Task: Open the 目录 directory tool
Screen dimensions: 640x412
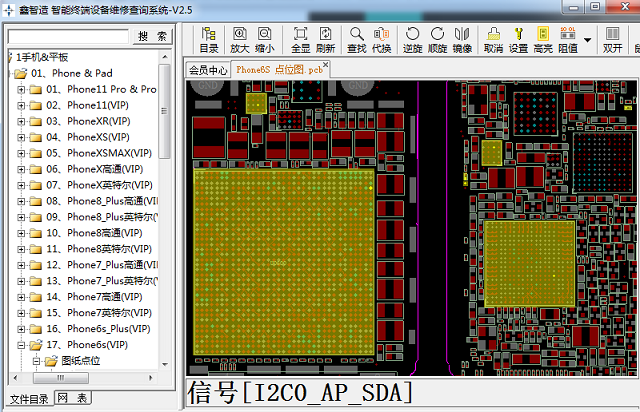Action: click(x=209, y=40)
